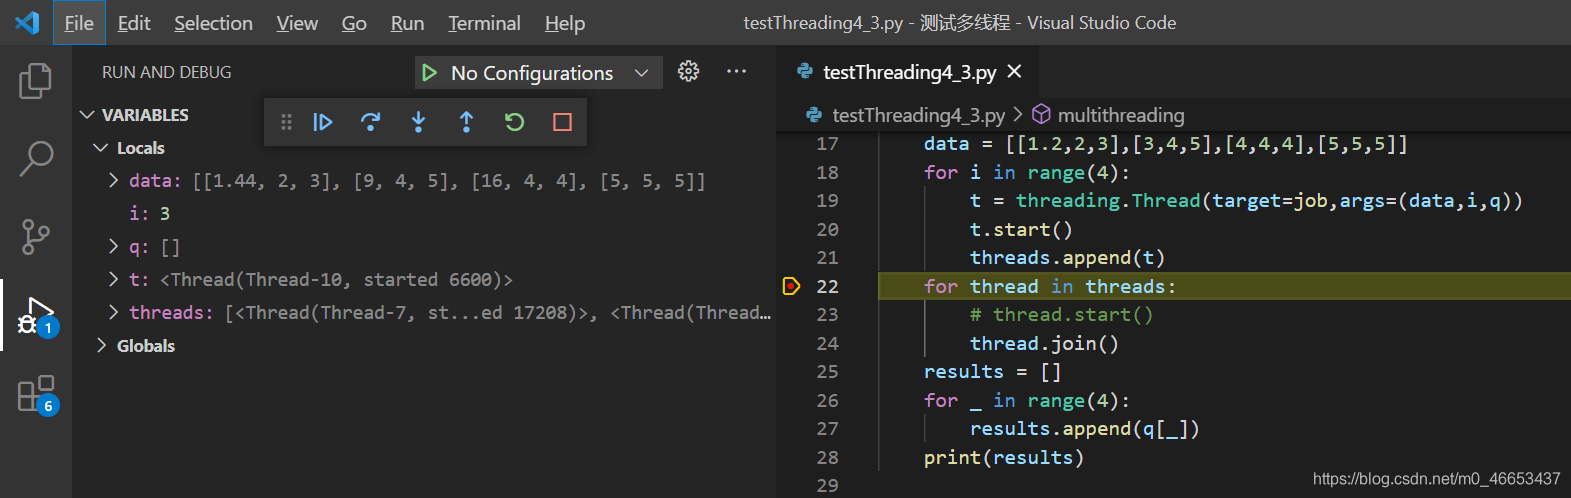Select the testThreading4_3.py editor tab
The width and height of the screenshot is (1571, 498).
[x=909, y=72]
